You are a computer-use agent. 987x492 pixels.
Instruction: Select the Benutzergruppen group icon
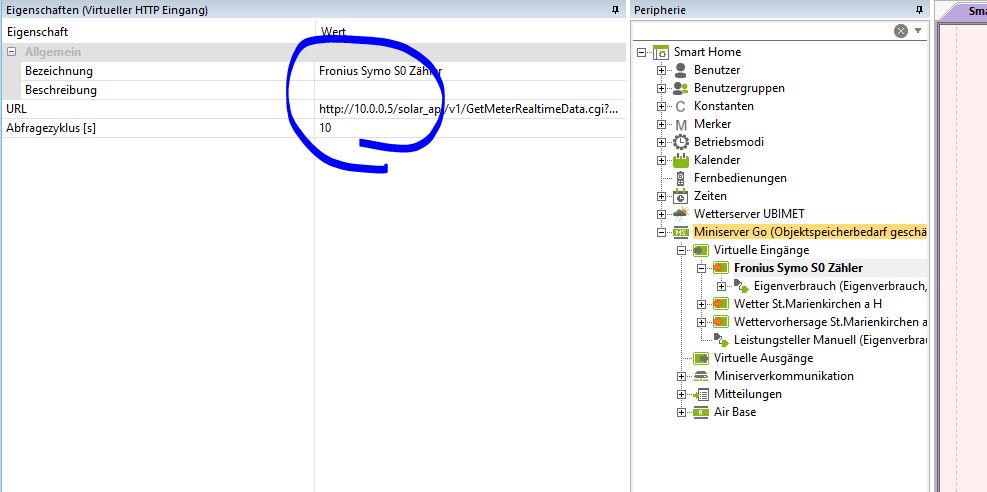[x=681, y=88]
